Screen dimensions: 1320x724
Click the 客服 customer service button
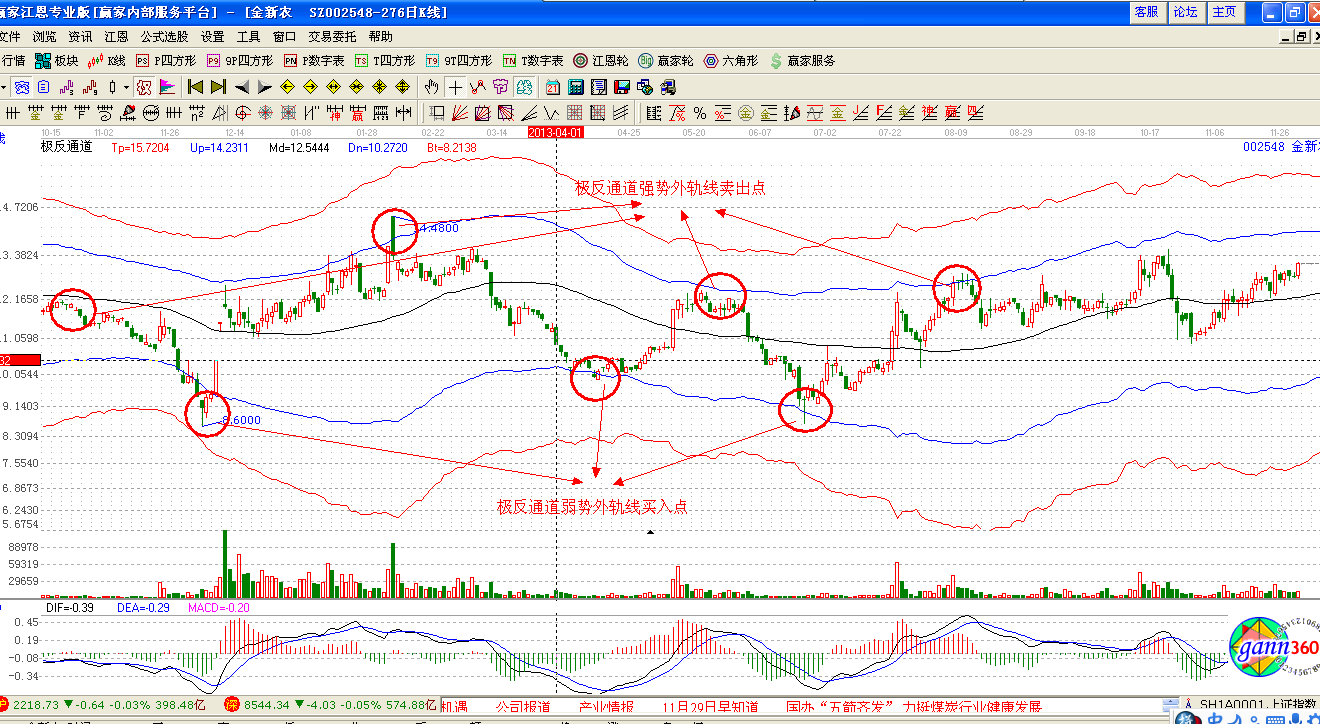[1146, 12]
